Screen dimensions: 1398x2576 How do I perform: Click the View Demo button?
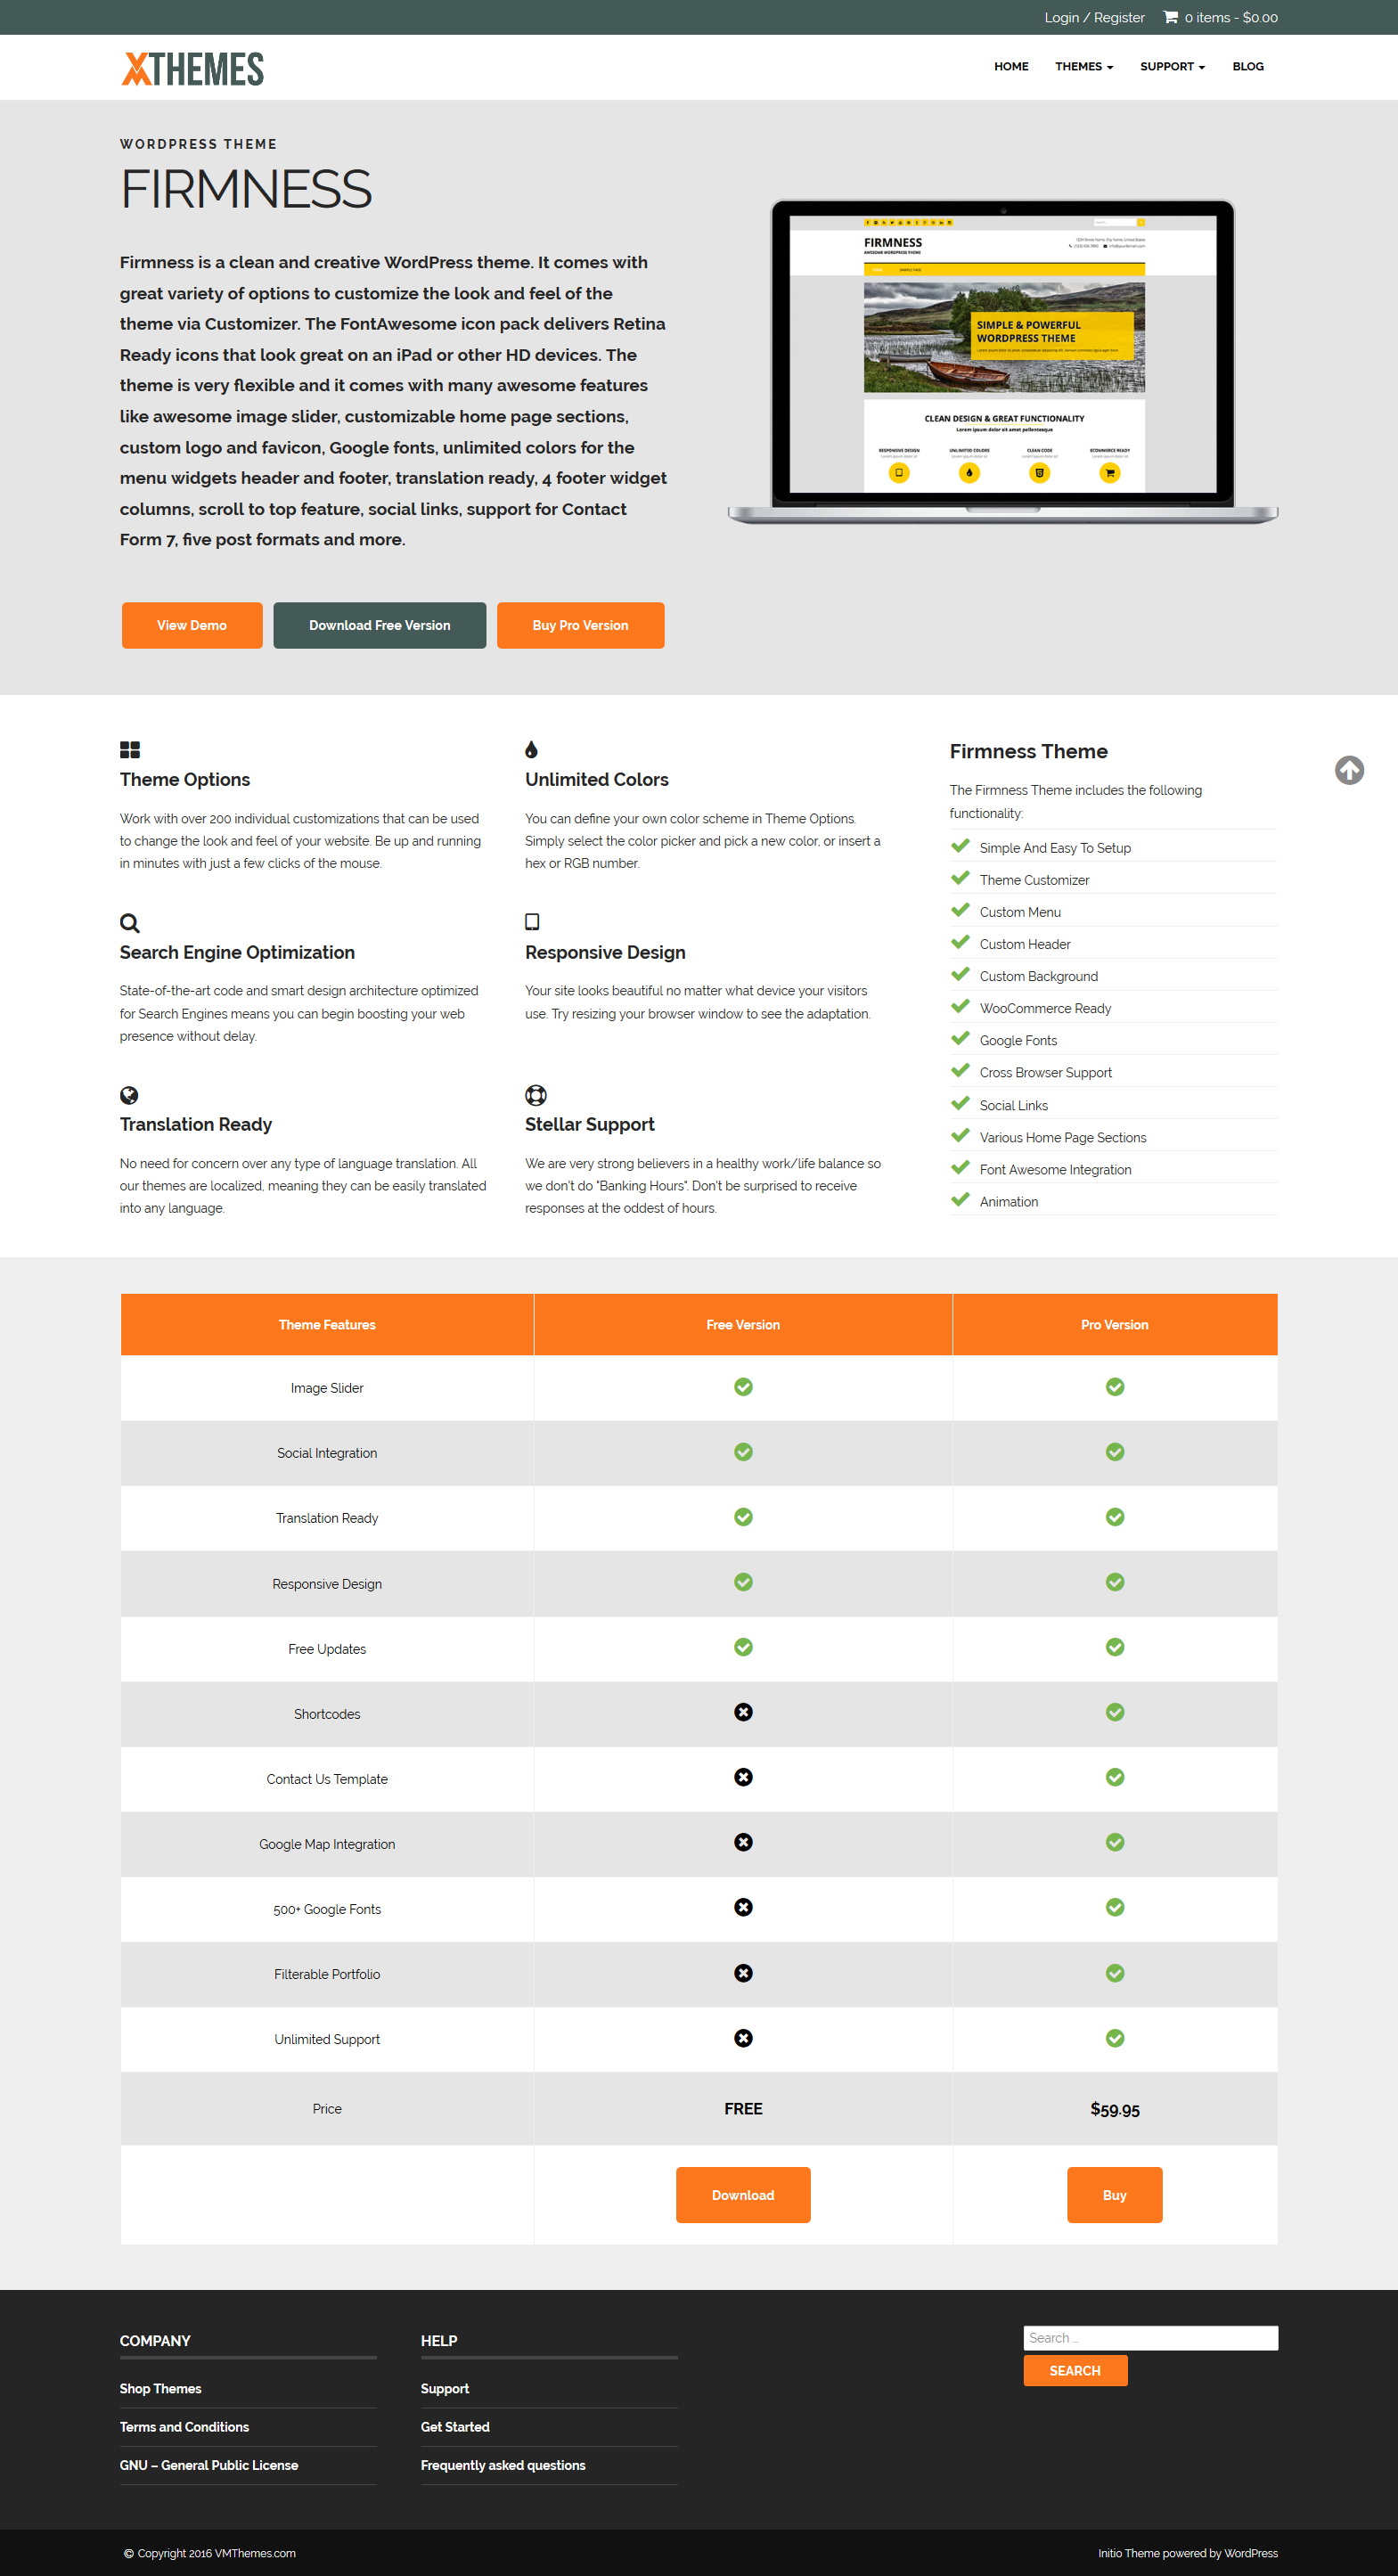[x=192, y=625]
